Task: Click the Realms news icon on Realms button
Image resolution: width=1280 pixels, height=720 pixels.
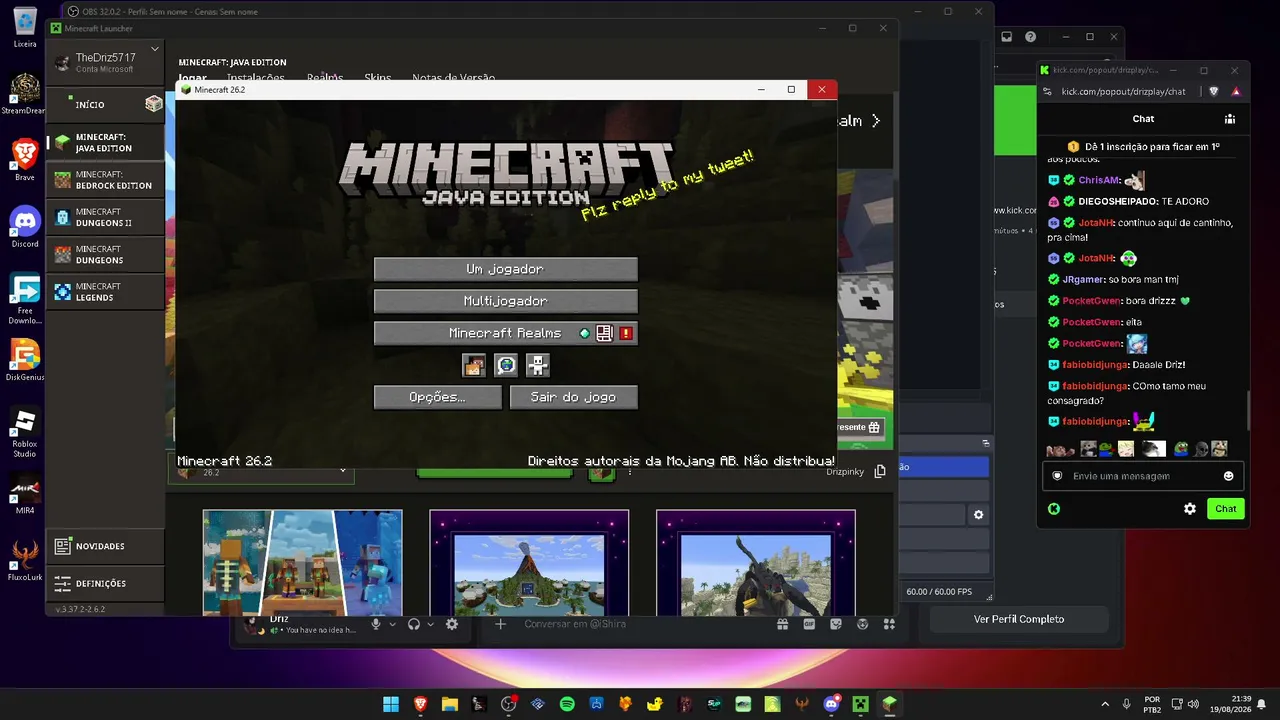Action: click(x=604, y=333)
